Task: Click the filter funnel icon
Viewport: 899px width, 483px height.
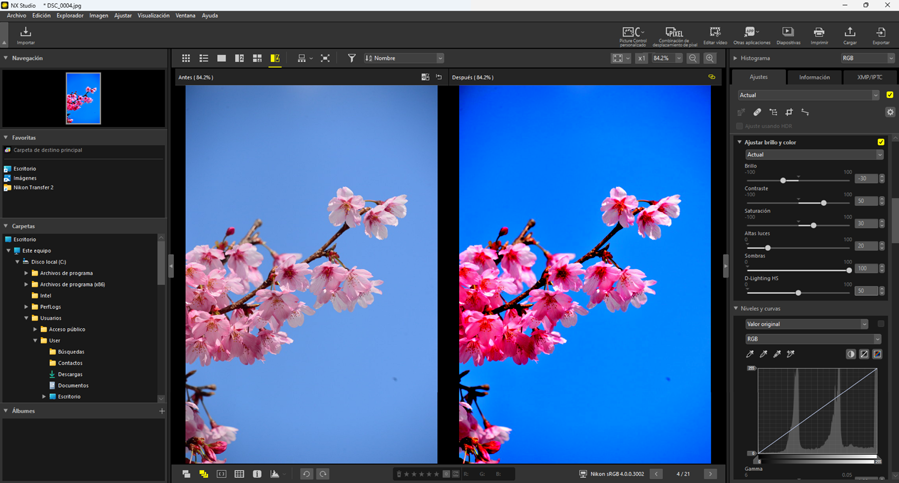Action: coord(351,59)
